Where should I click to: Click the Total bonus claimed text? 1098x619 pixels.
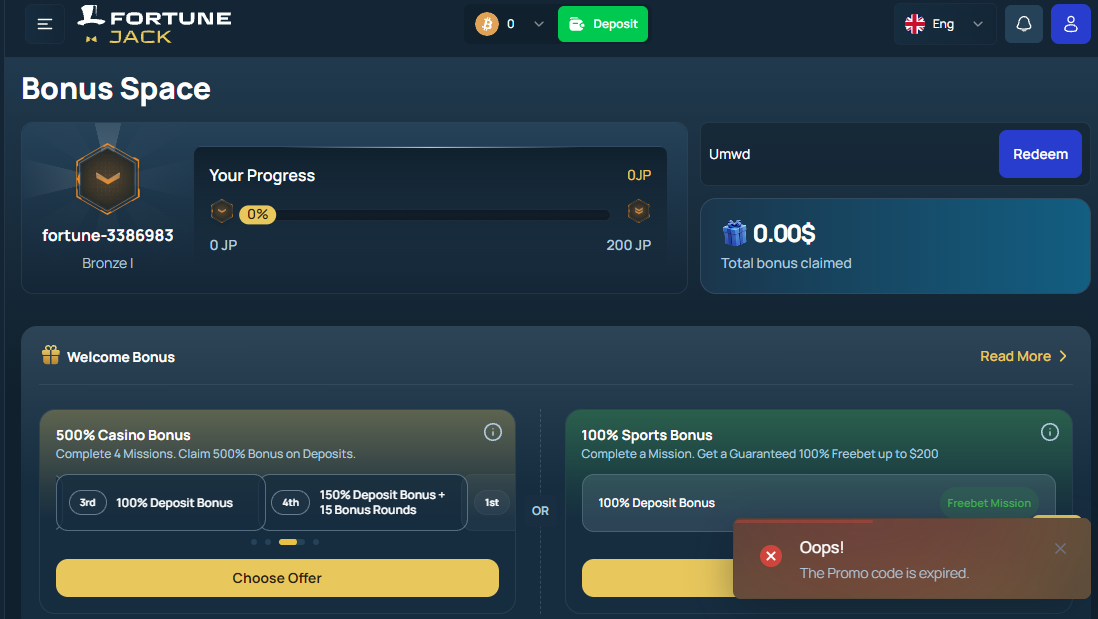786,263
